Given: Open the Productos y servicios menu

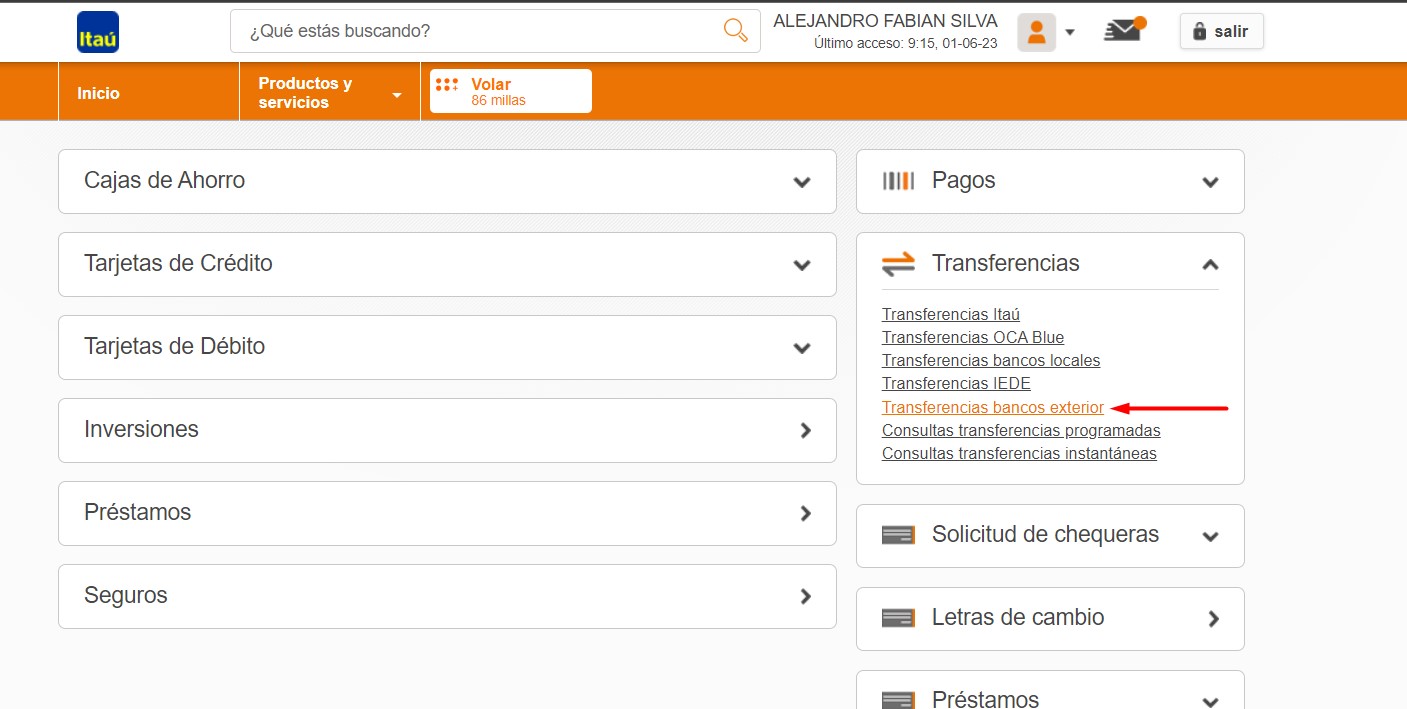Looking at the screenshot, I should [329, 93].
